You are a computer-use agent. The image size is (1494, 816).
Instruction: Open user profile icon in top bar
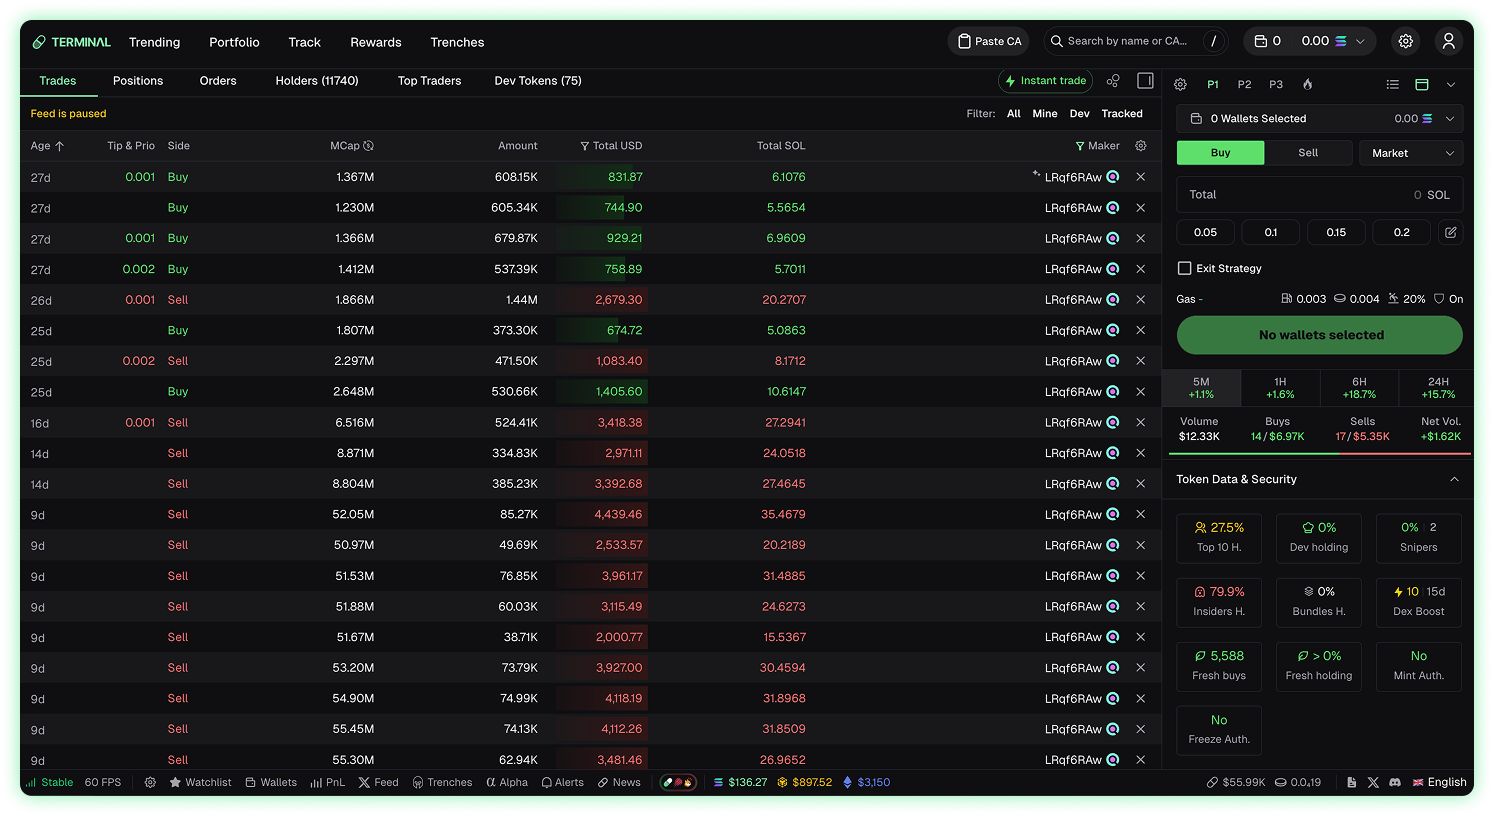point(1448,41)
